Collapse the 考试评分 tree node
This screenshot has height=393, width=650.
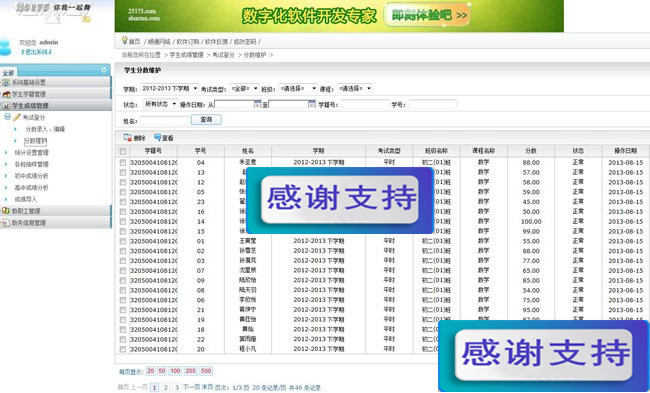click(x=7, y=117)
